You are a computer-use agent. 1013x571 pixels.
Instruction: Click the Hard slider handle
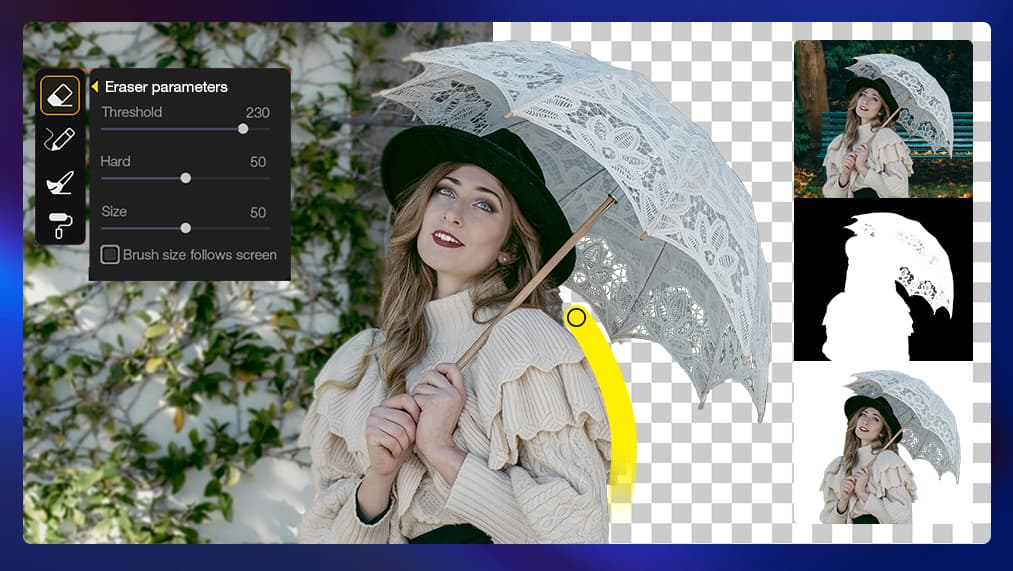click(x=185, y=178)
